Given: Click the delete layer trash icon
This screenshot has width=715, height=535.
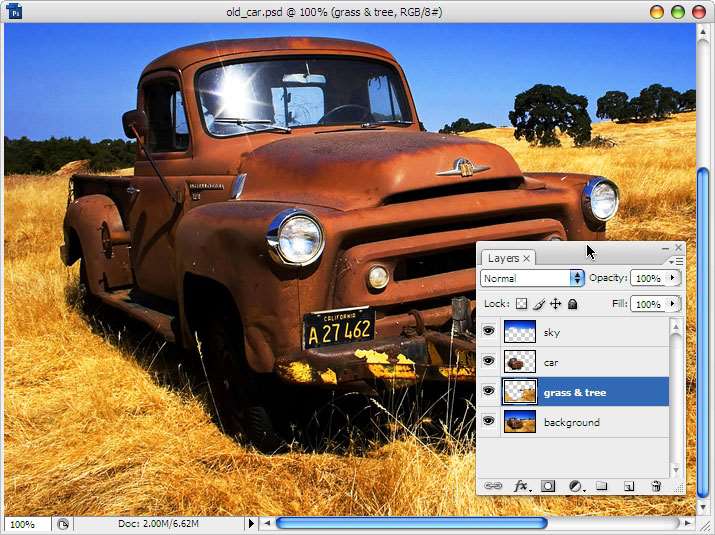Looking at the screenshot, I should click(x=656, y=485).
